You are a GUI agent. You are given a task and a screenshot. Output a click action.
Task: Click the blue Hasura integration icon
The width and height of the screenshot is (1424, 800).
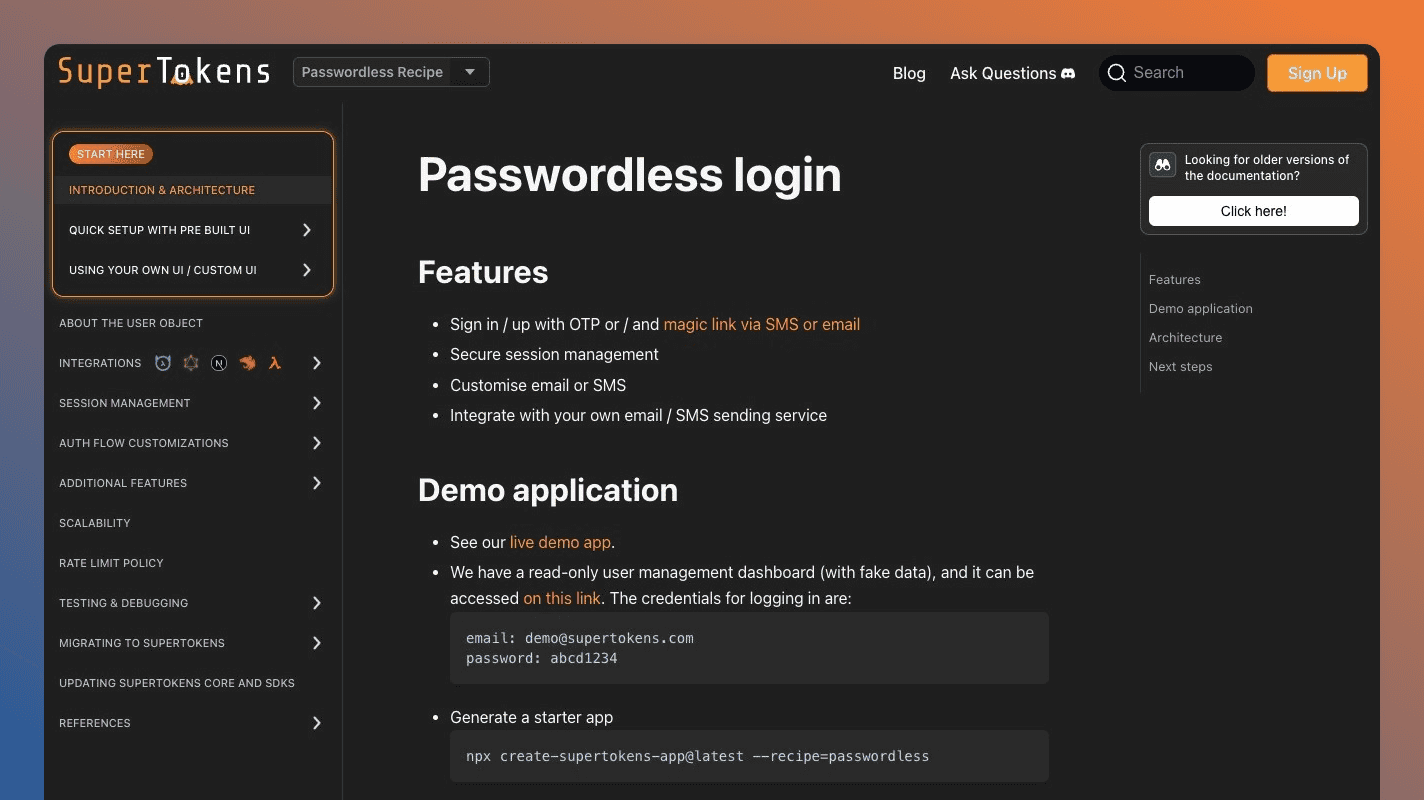(x=163, y=363)
